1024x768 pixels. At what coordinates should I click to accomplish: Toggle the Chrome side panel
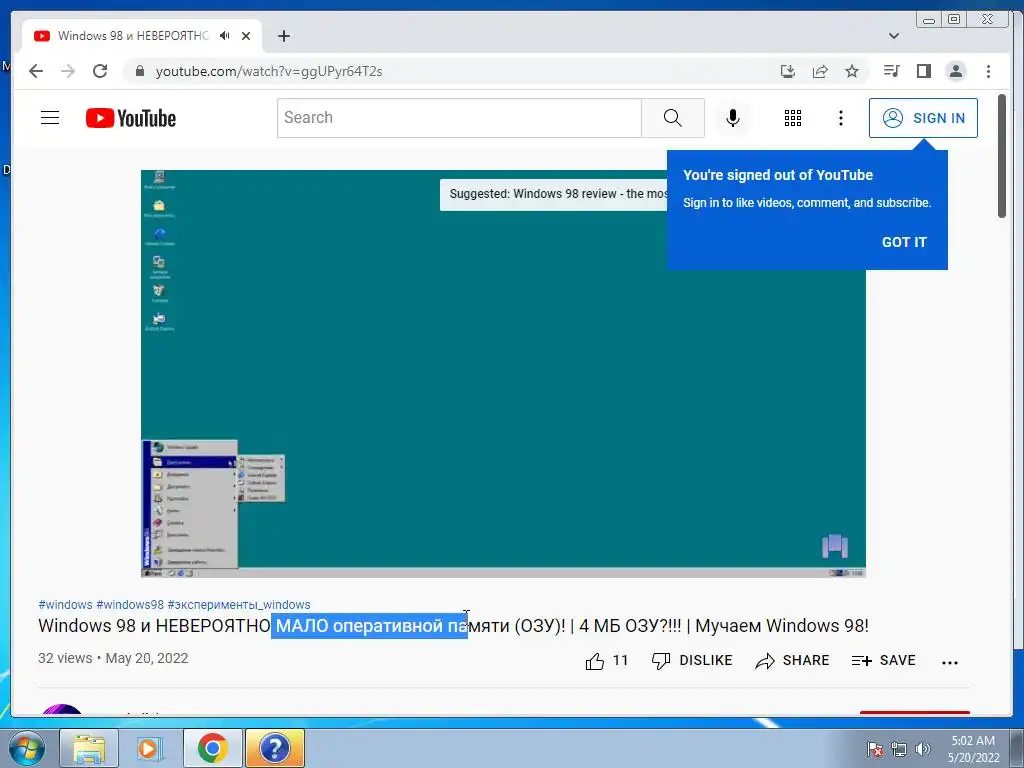click(x=923, y=71)
